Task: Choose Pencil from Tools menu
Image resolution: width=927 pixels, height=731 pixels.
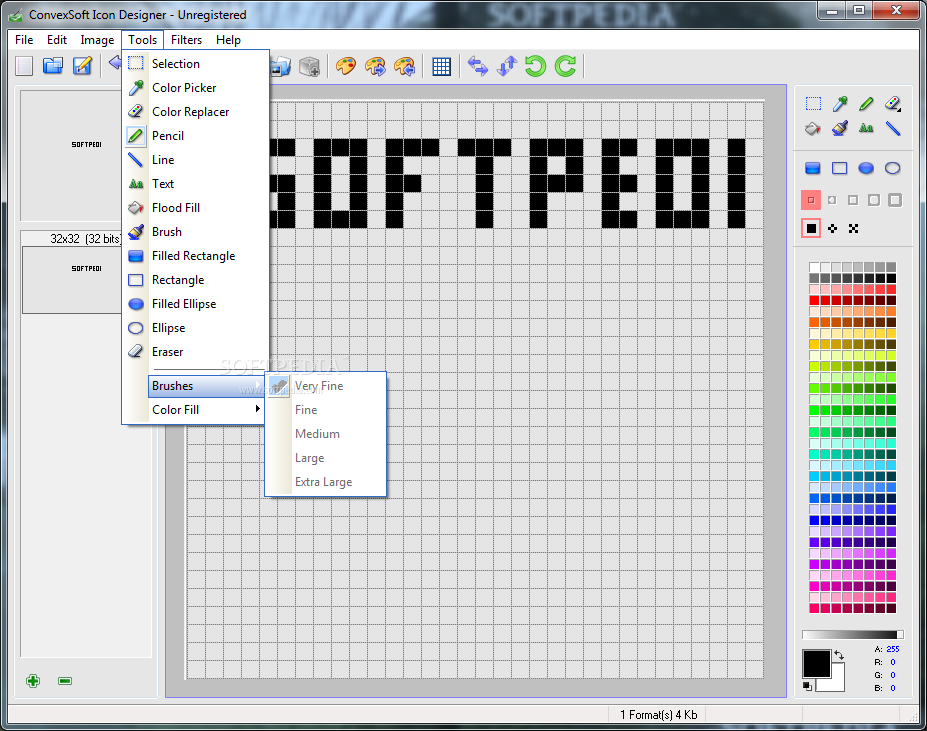Action: (x=195, y=135)
